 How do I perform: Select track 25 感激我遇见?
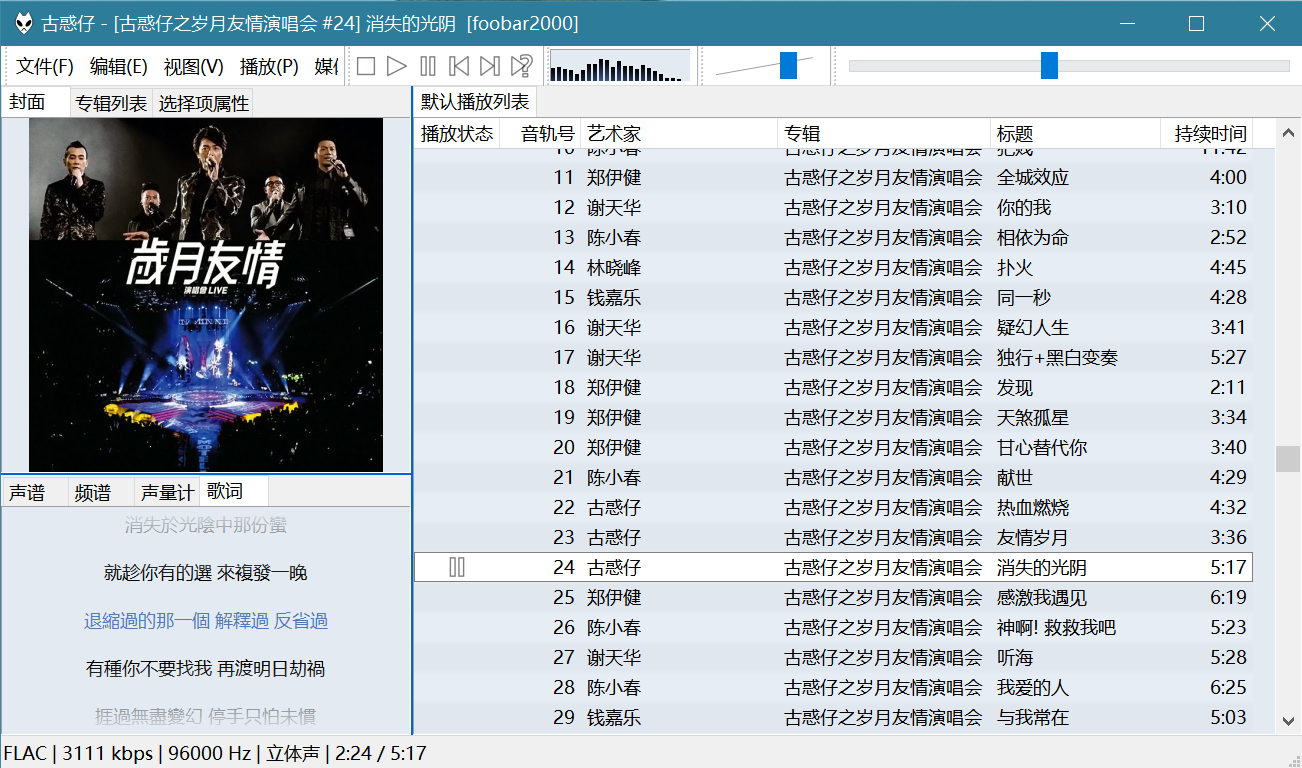tap(833, 597)
